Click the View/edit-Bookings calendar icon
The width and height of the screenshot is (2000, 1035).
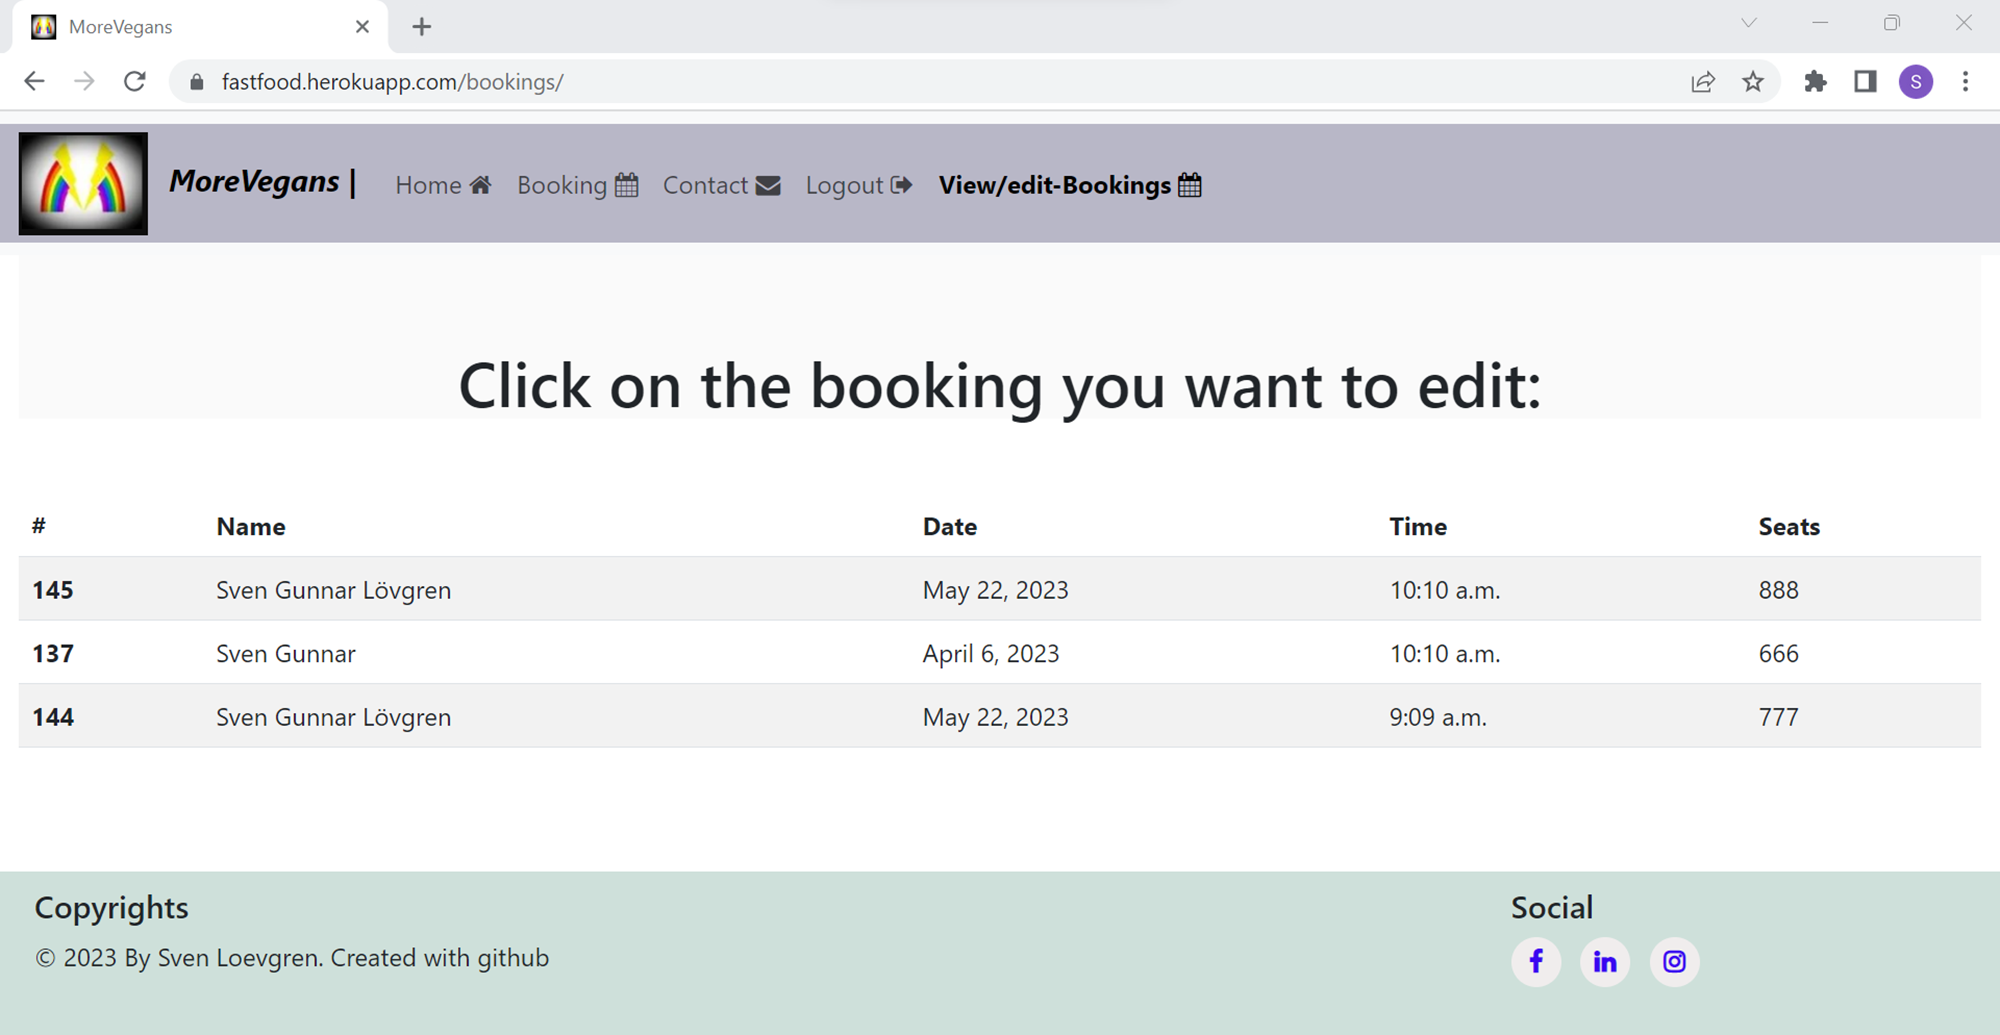[x=1189, y=184]
